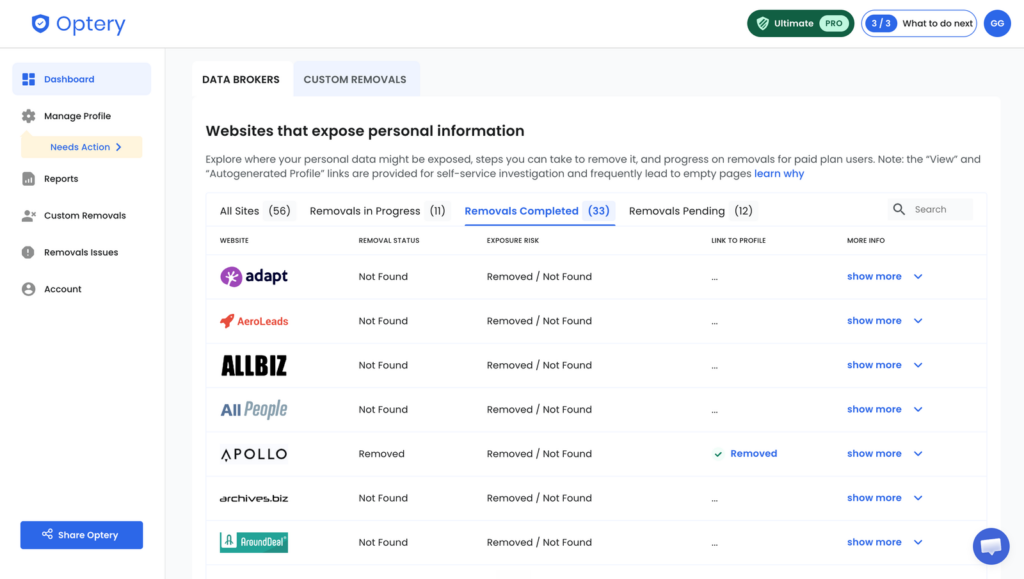Click the adapt website logo

pyautogui.click(x=254, y=276)
